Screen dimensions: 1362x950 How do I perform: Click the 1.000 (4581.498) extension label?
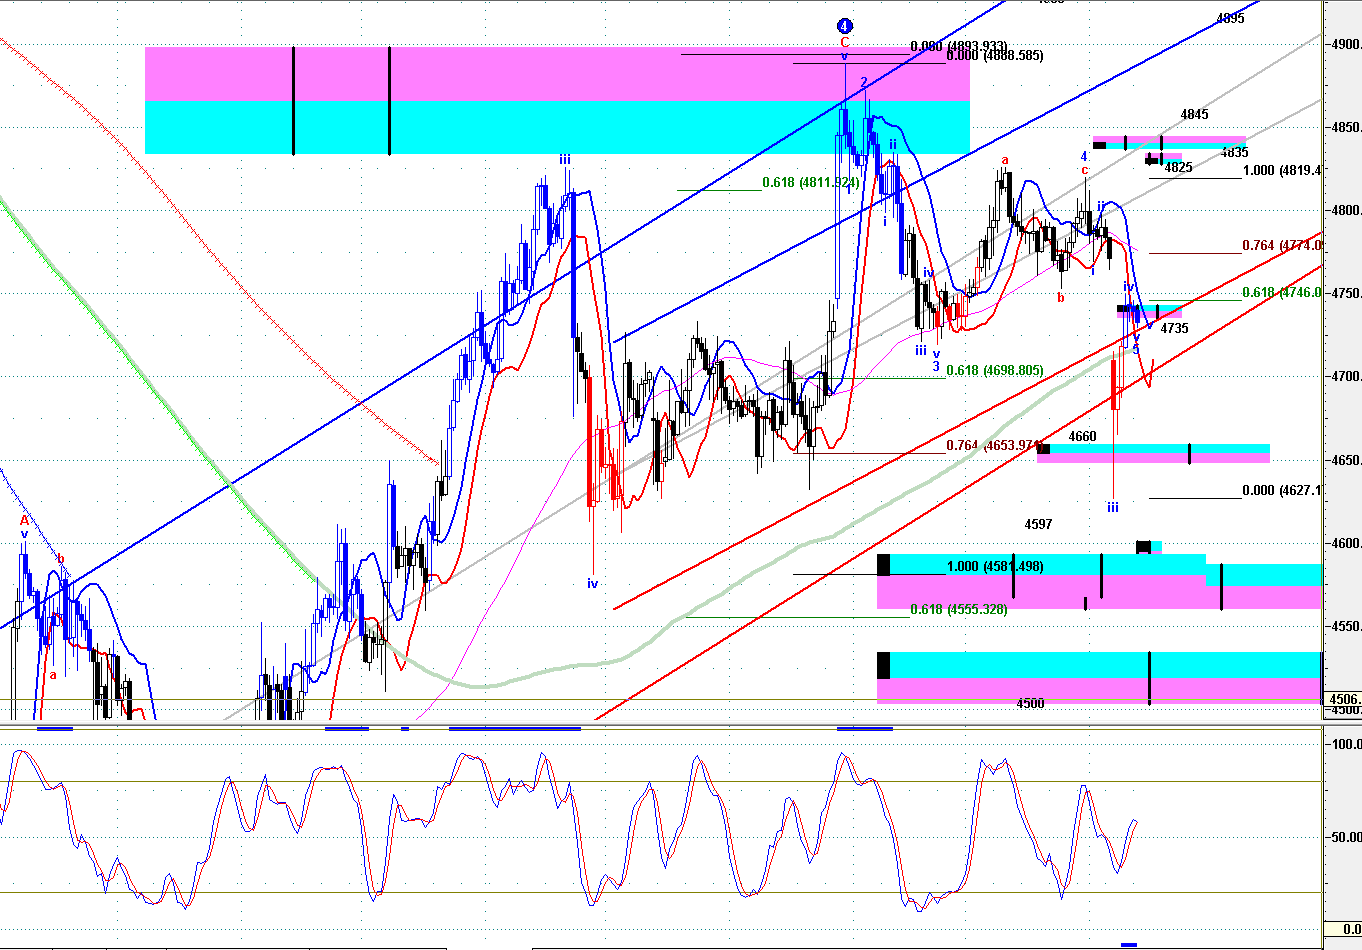994,567
